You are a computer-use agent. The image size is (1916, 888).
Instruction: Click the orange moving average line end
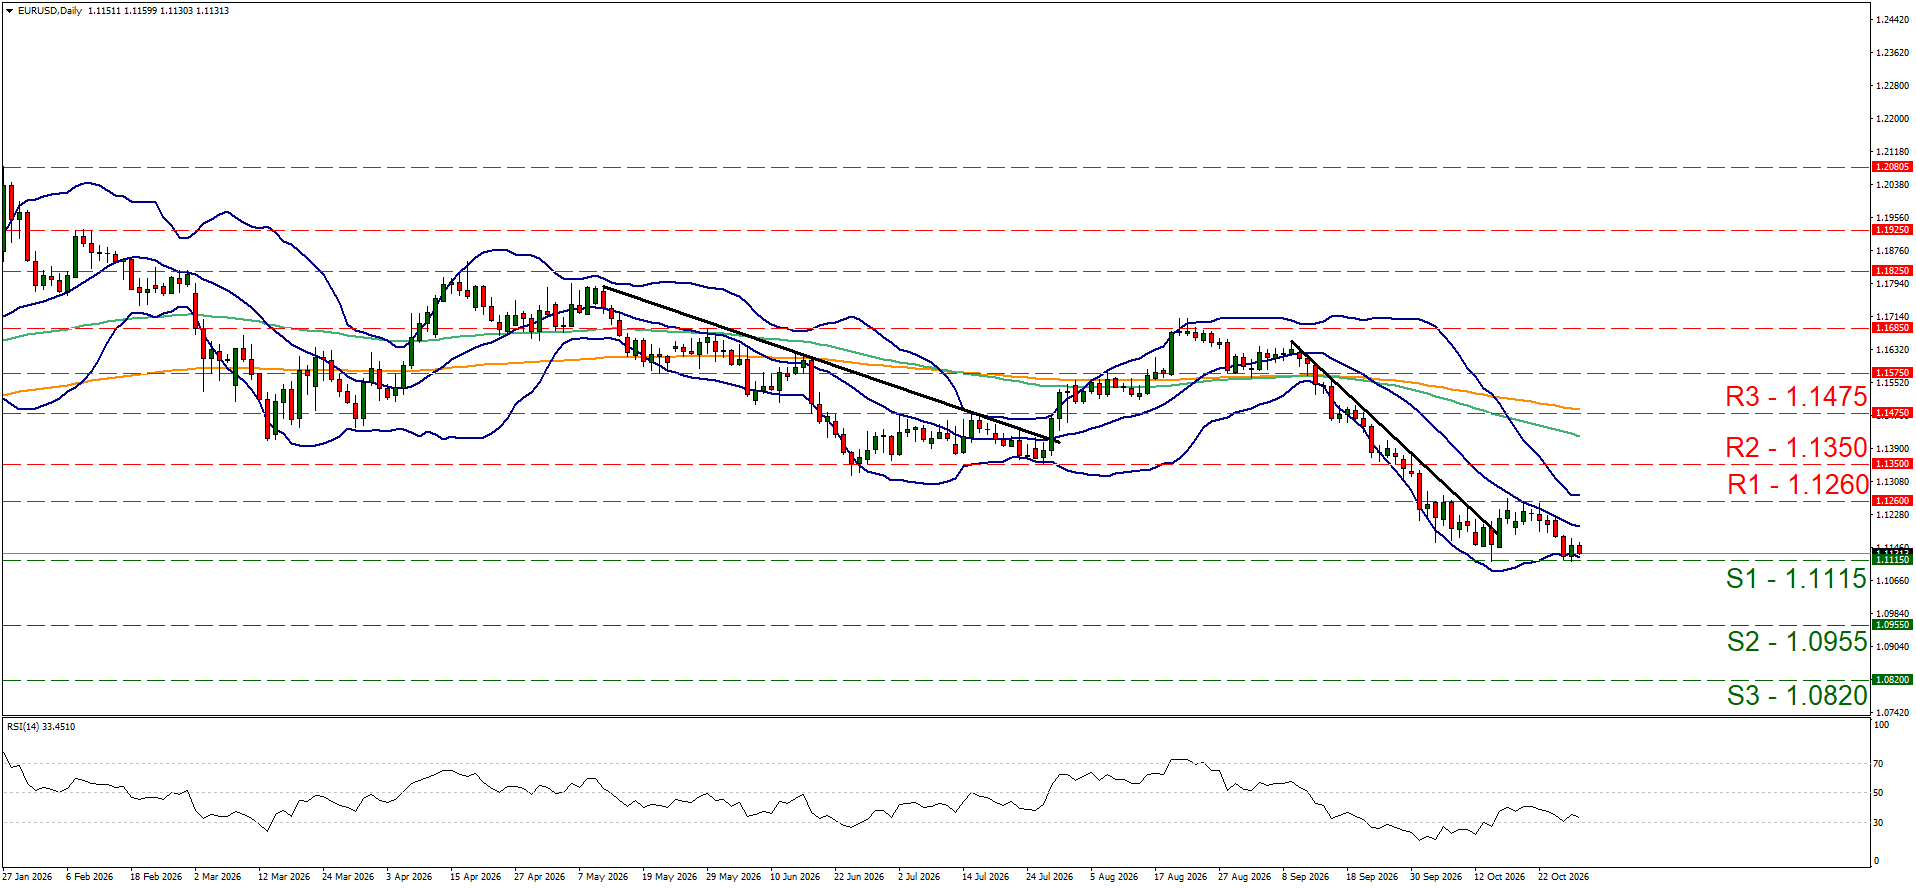[x=1576, y=408]
